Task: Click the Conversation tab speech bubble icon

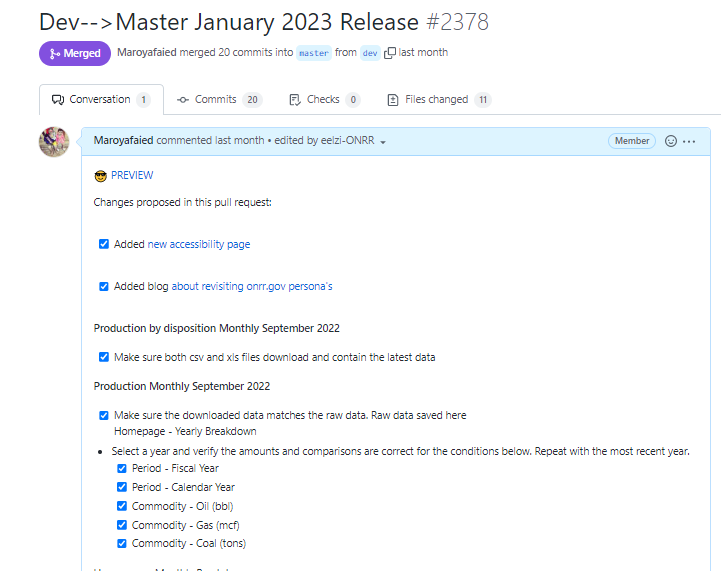Action: pos(58,100)
